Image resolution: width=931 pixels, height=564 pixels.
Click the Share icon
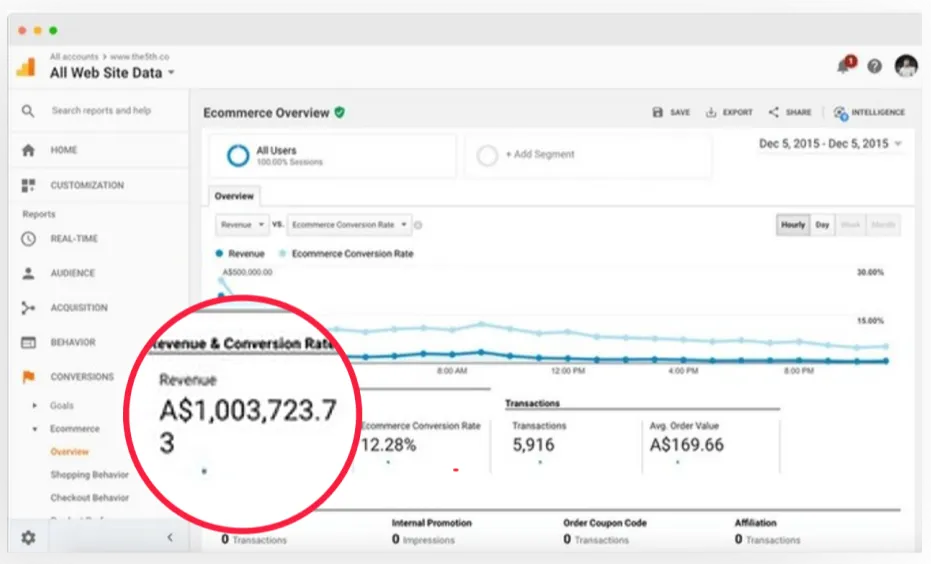(x=774, y=112)
